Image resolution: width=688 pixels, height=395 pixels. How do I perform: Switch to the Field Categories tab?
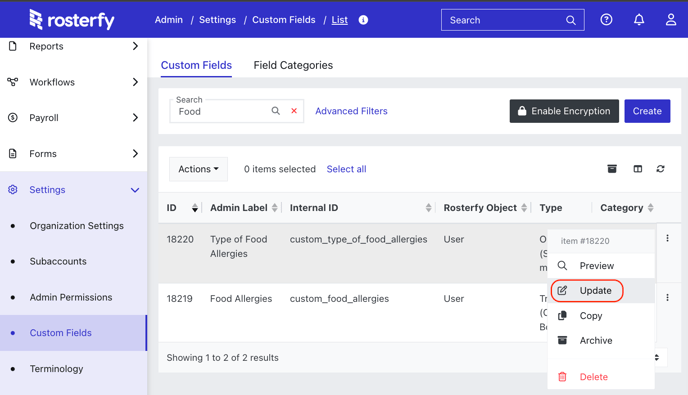[293, 65]
